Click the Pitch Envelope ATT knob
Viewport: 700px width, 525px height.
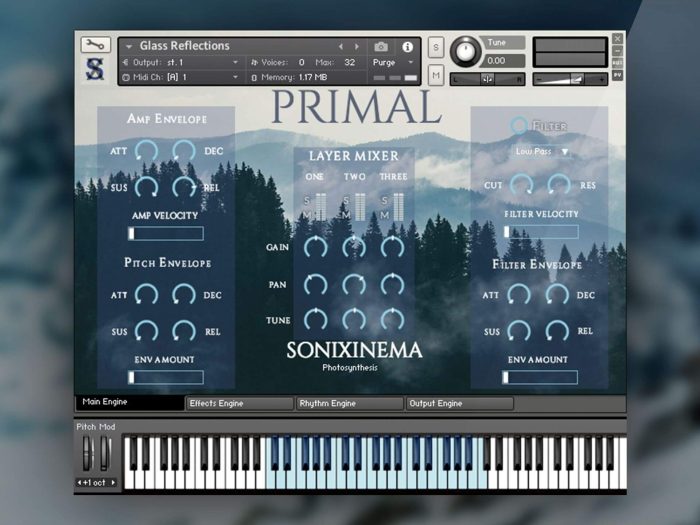146,295
